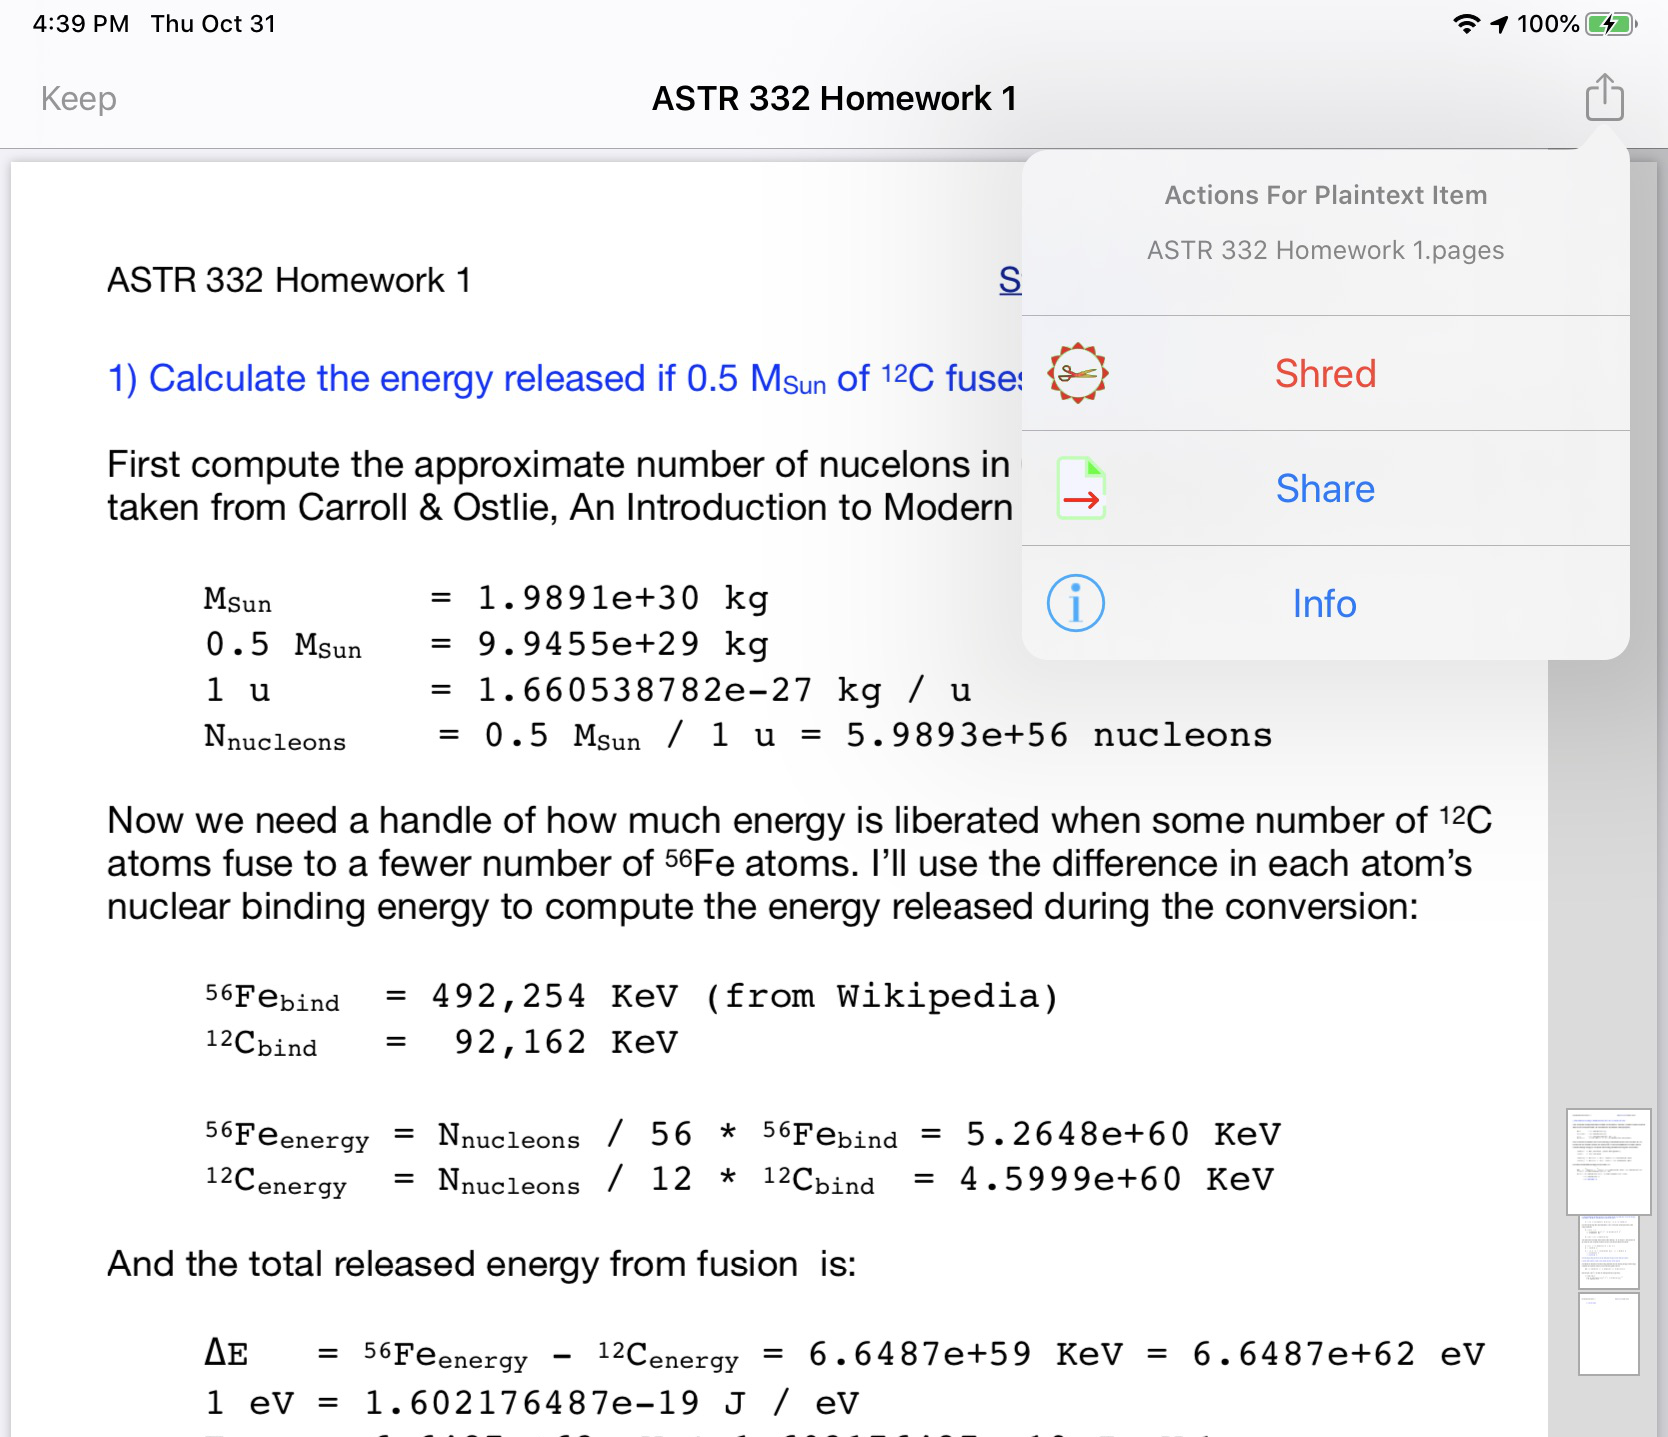
Task: Choose Shred from the actions menu
Action: pos(1324,374)
